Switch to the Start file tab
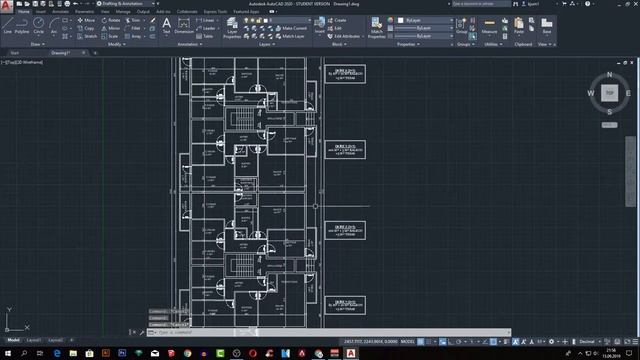The width and height of the screenshot is (640, 360). (15, 53)
